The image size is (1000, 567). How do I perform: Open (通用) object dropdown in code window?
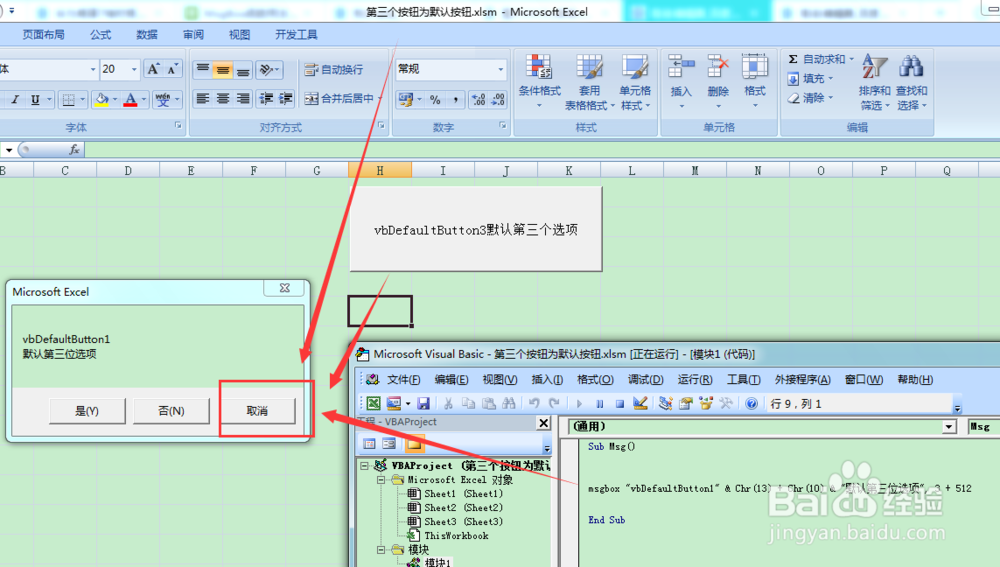pyautogui.click(x=949, y=427)
